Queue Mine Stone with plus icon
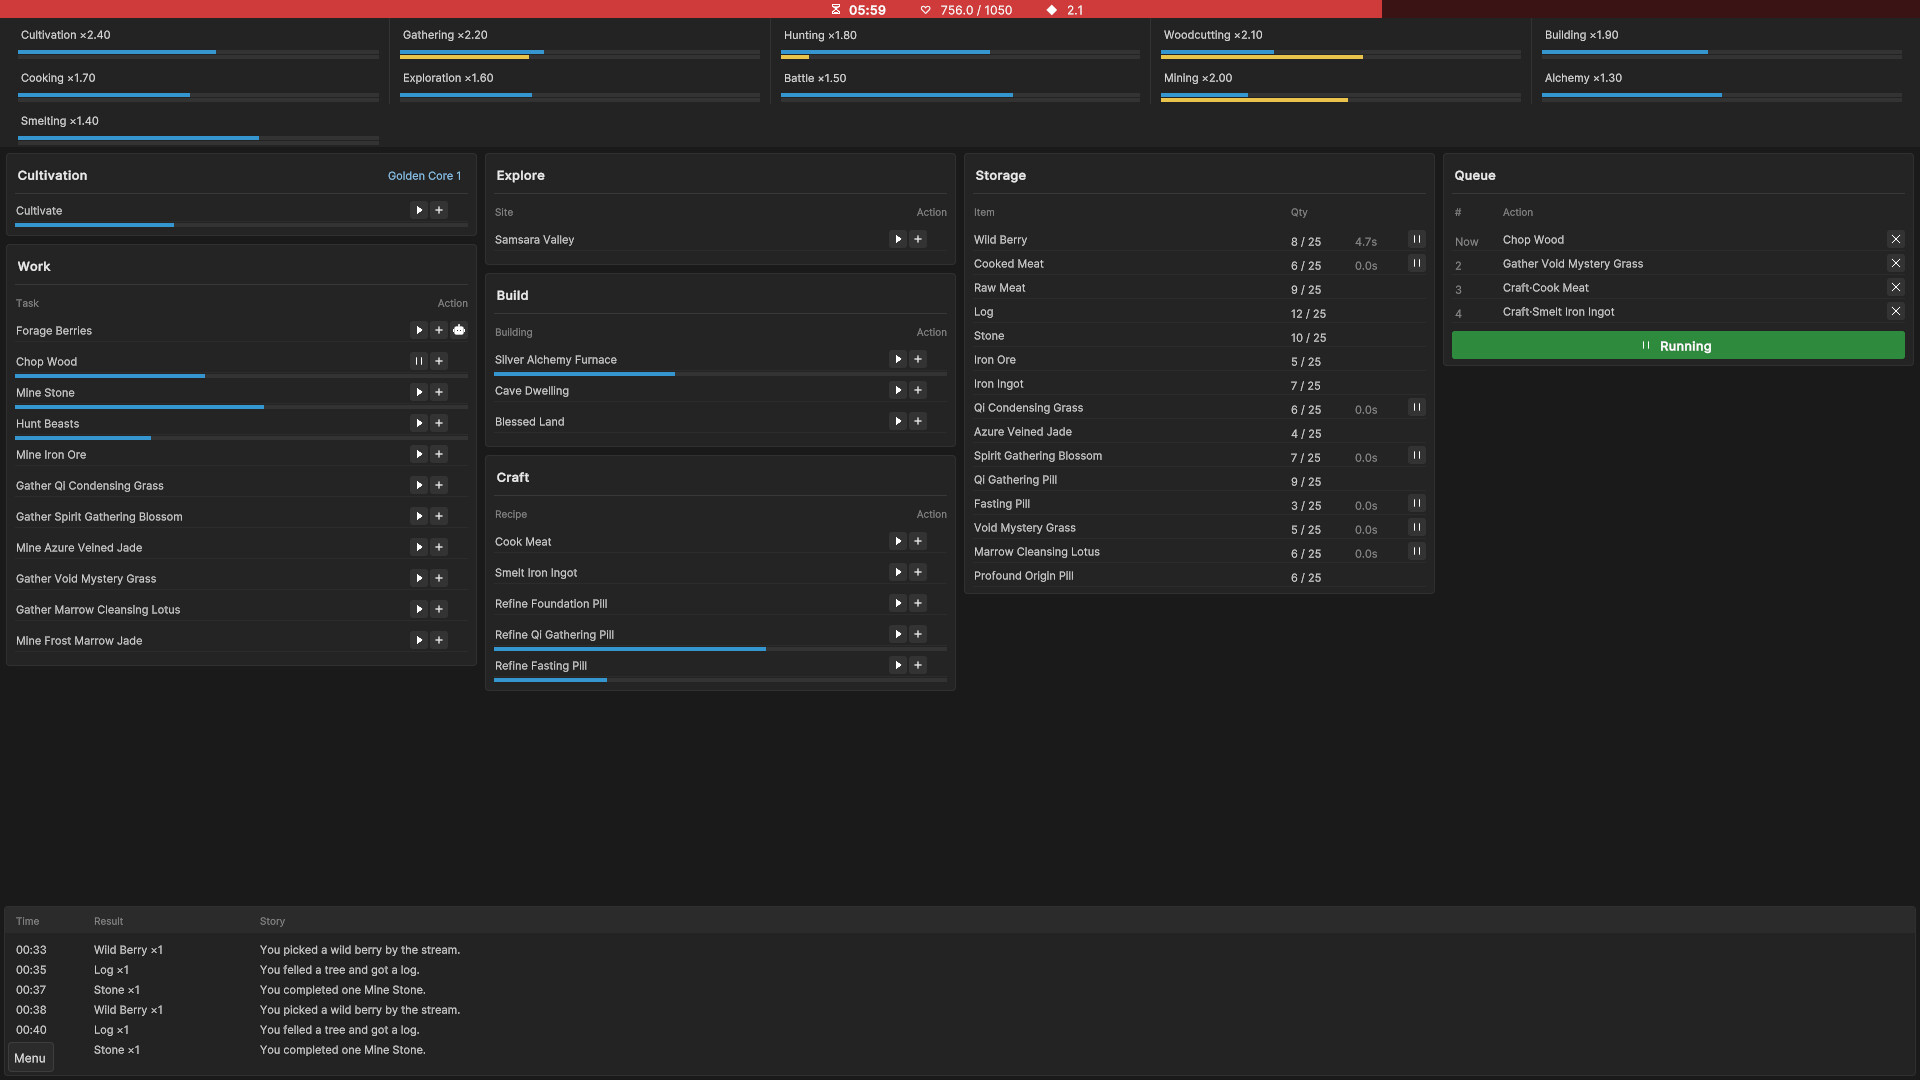The height and width of the screenshot is (1080, 1920). (439, 392)
